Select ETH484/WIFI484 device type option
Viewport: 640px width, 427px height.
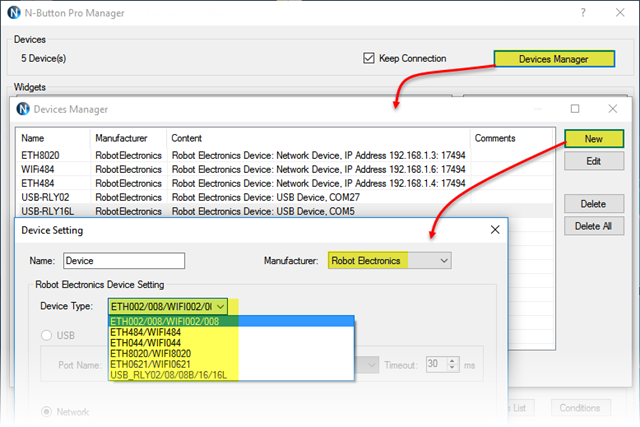click(231, 332)
